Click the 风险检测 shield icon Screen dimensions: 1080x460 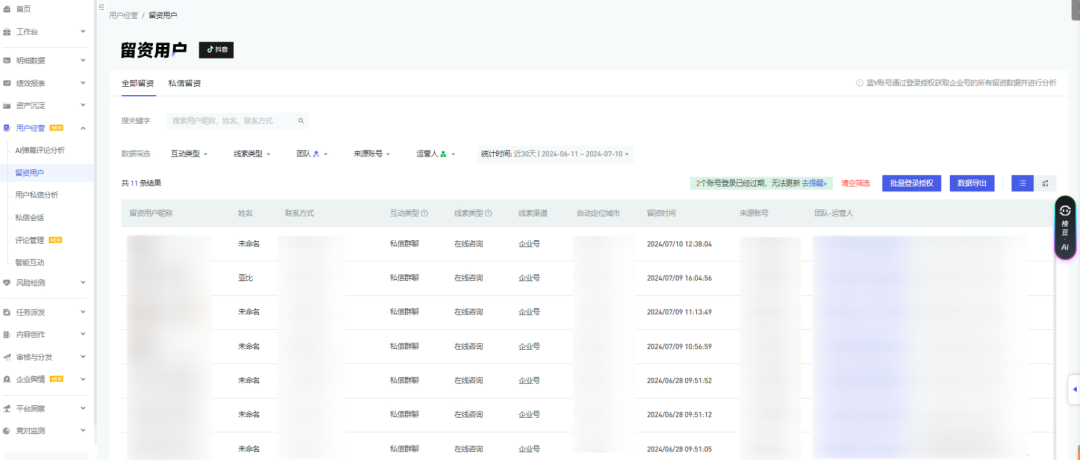coord(7,282)
